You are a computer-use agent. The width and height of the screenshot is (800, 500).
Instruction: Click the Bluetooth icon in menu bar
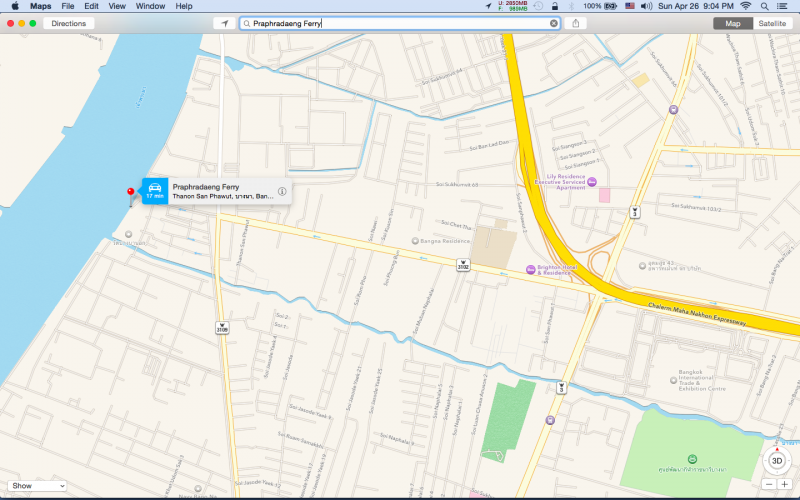coord(571,6)
